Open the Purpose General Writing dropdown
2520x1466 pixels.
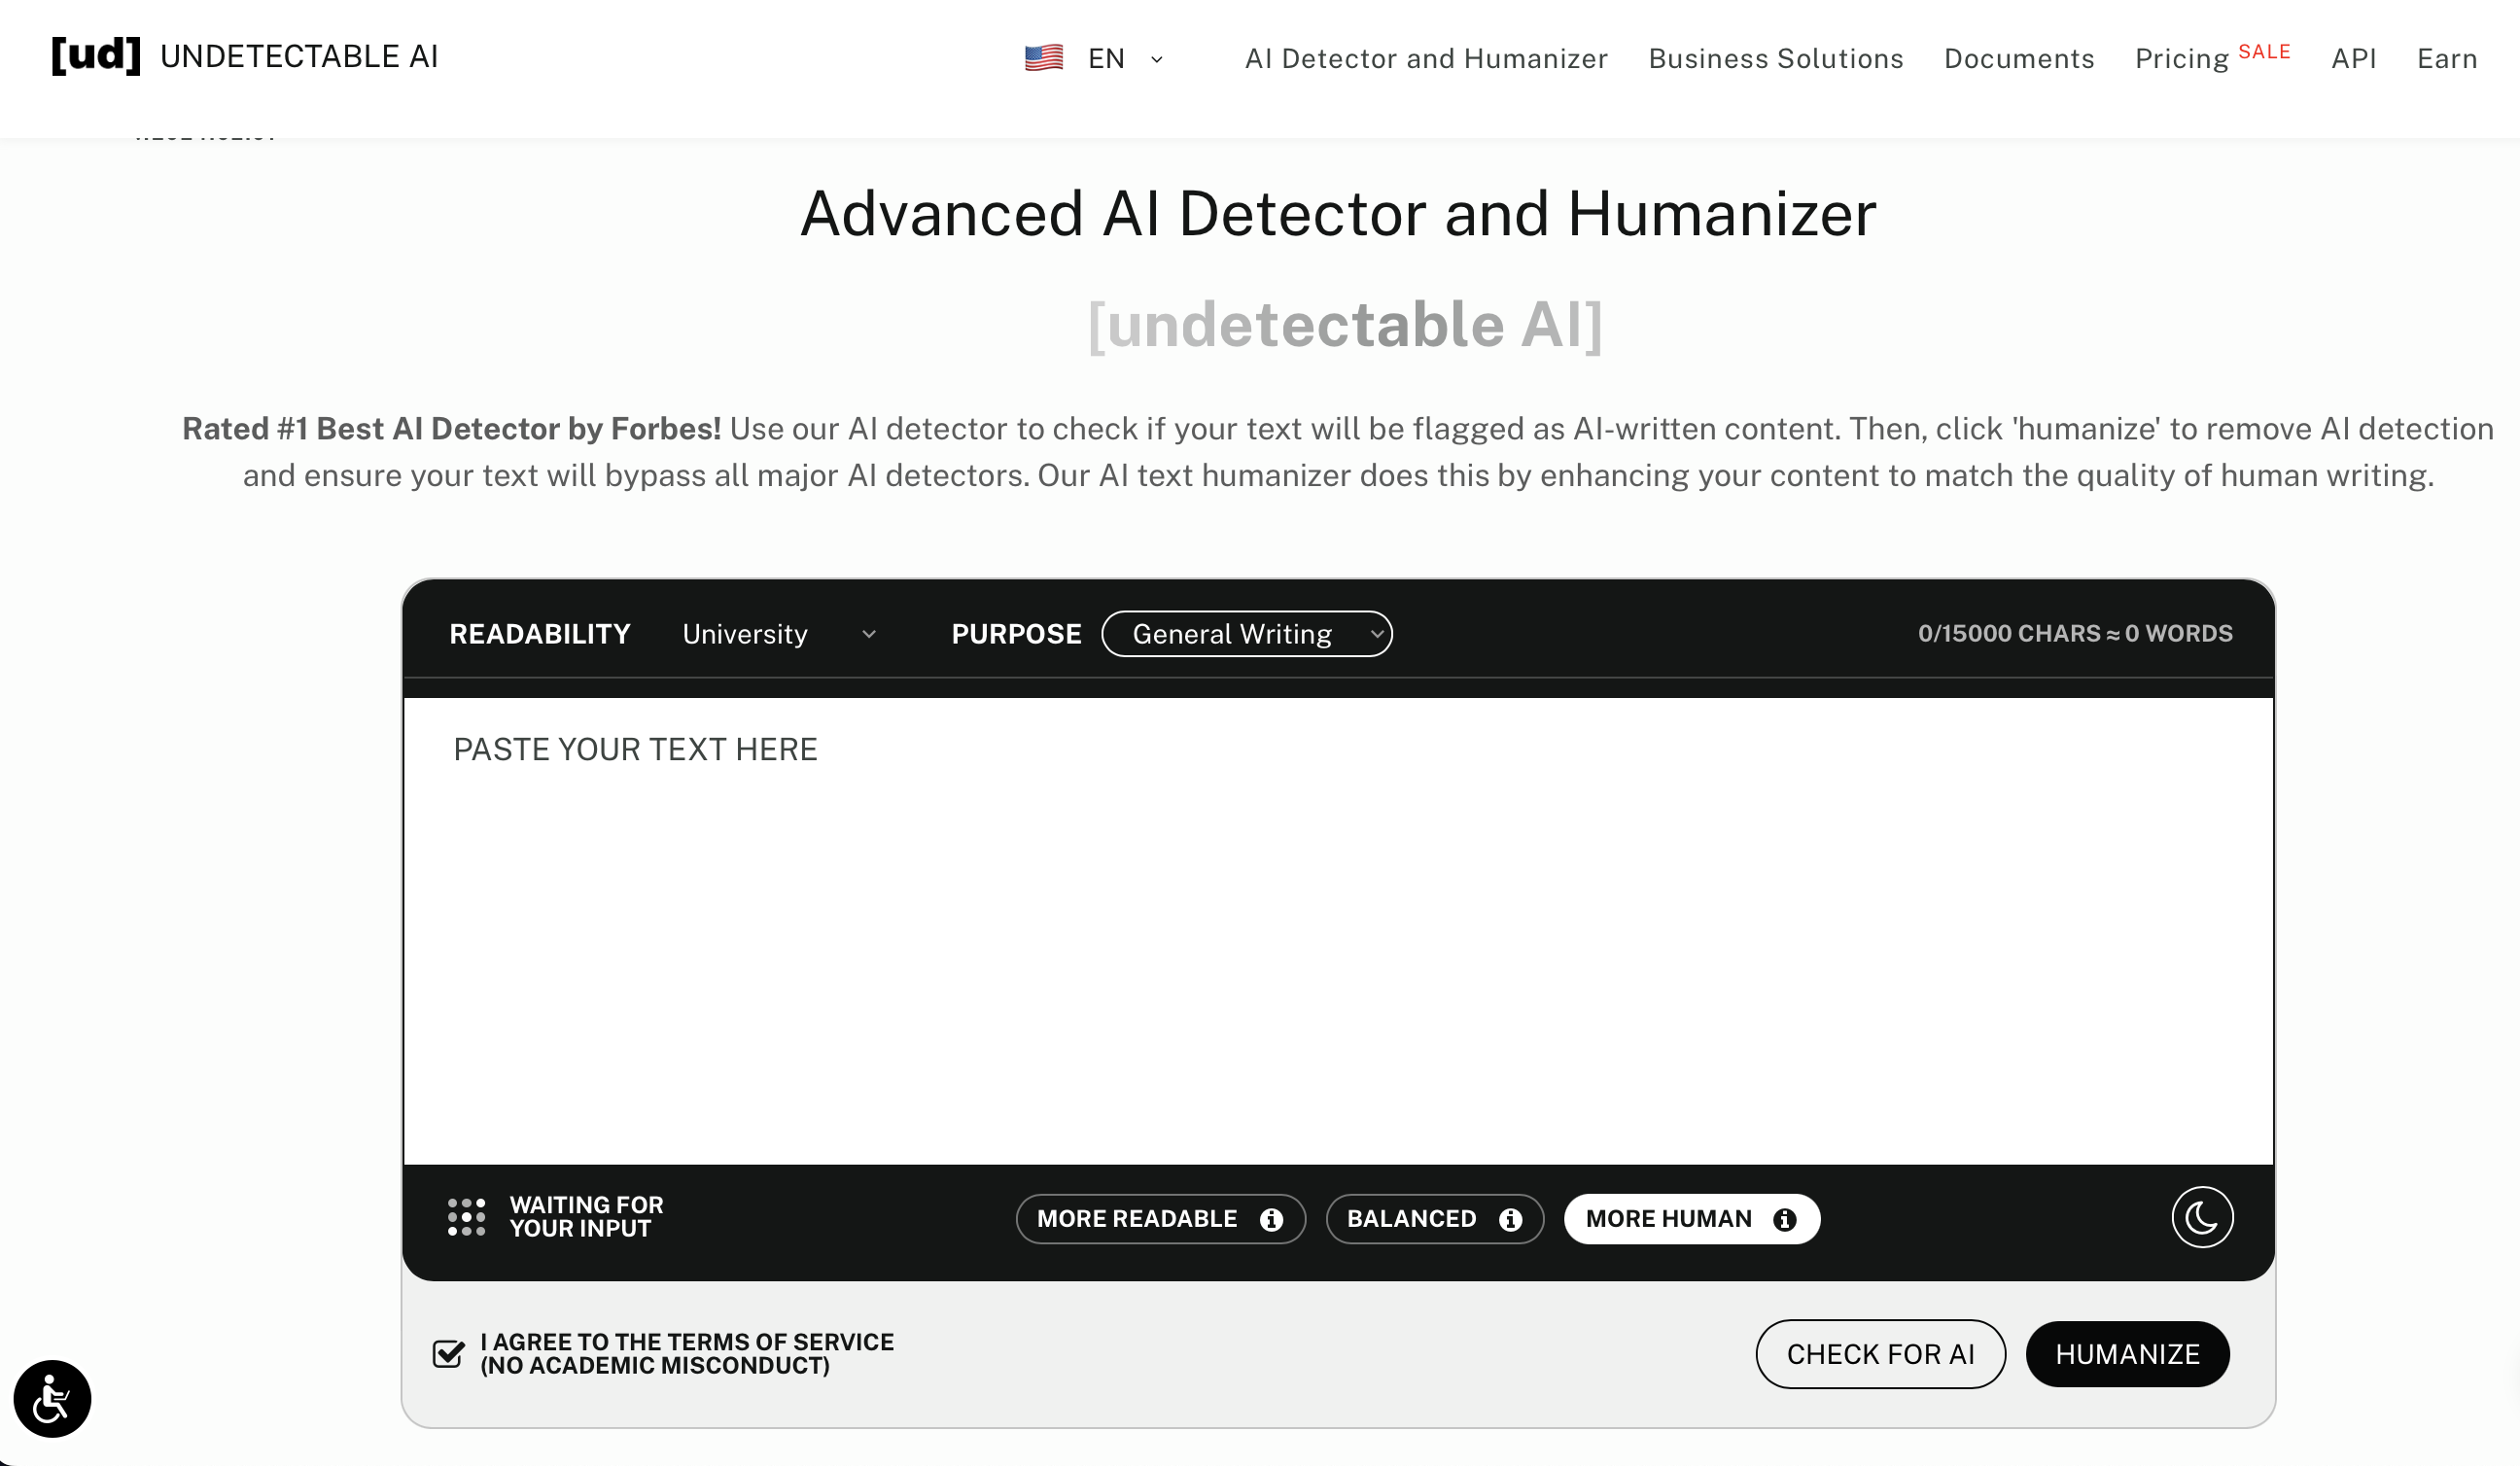[x=1247, y=634]
